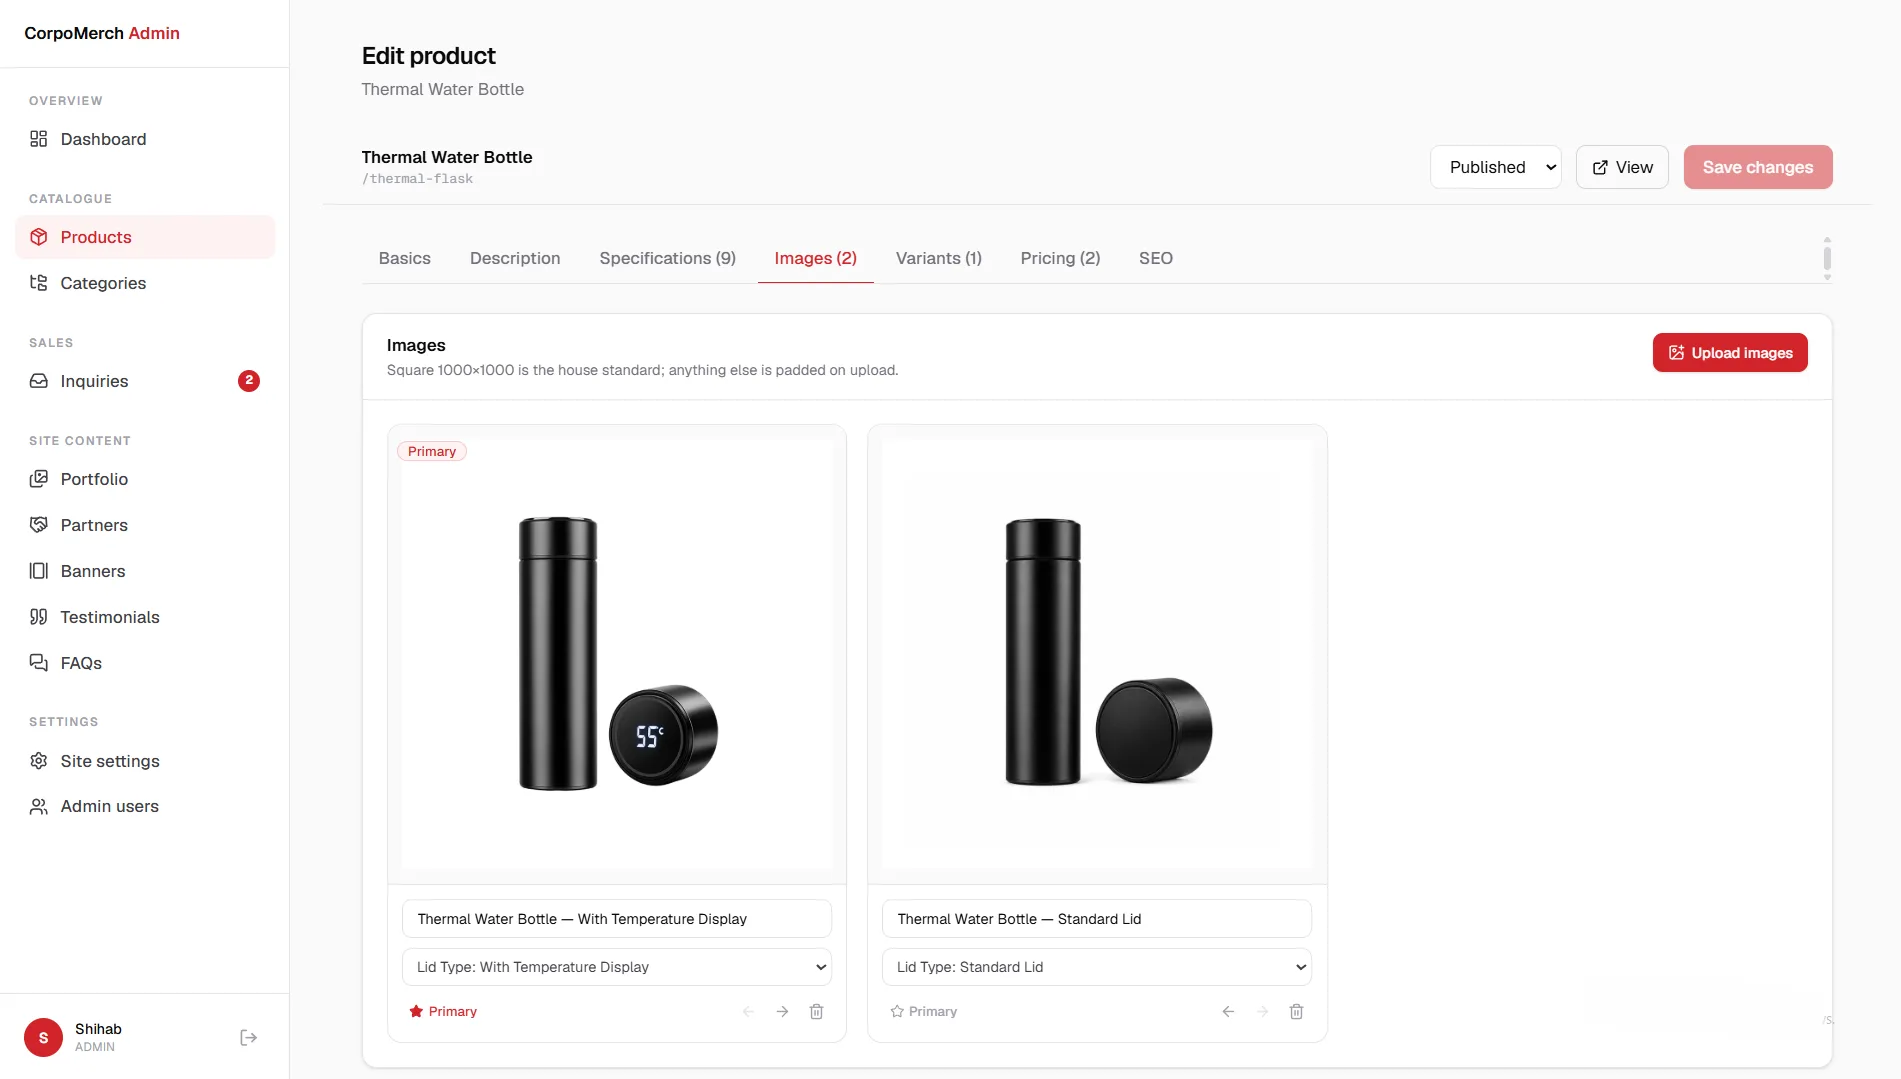Image resolution: width=1901 pixels, height=1079 pixels.
Task: Click the CorpoMerch Admin logo
Action: [102, 33]
